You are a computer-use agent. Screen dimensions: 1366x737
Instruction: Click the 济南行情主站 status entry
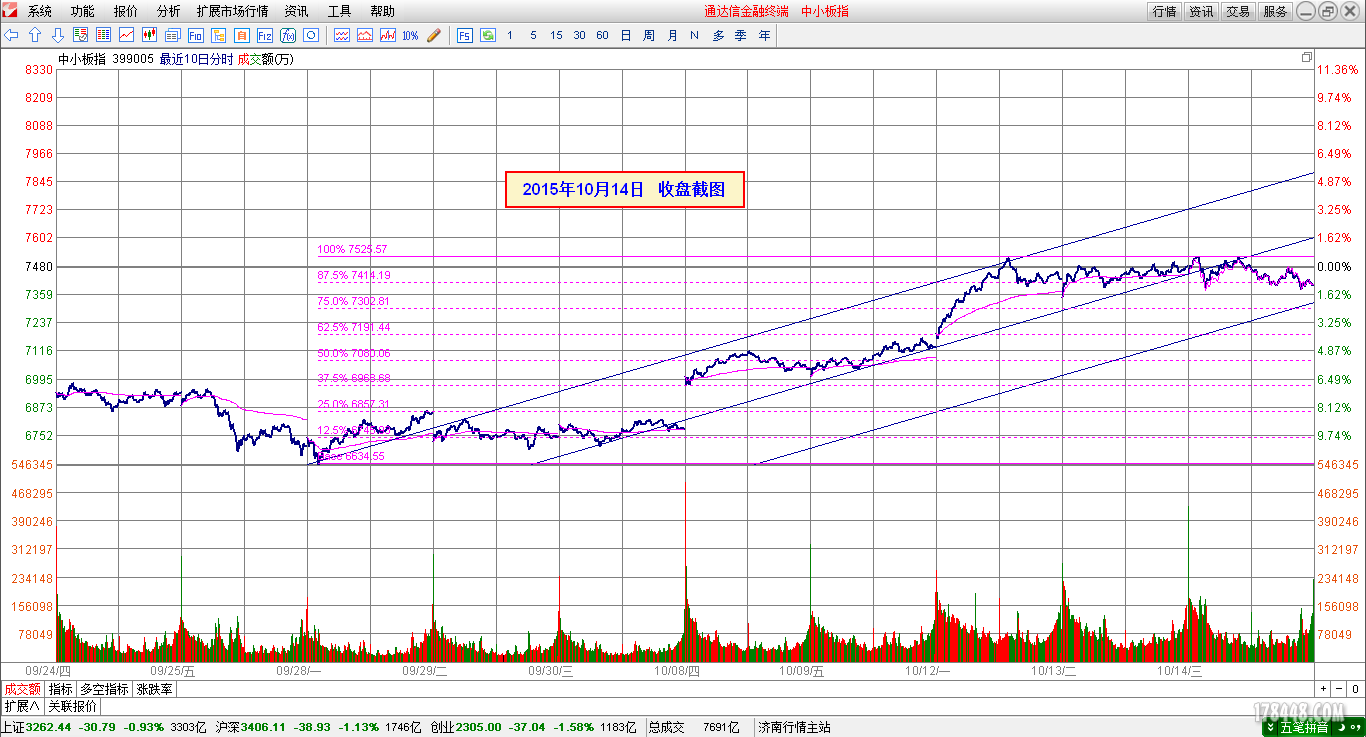pos(795,727)
